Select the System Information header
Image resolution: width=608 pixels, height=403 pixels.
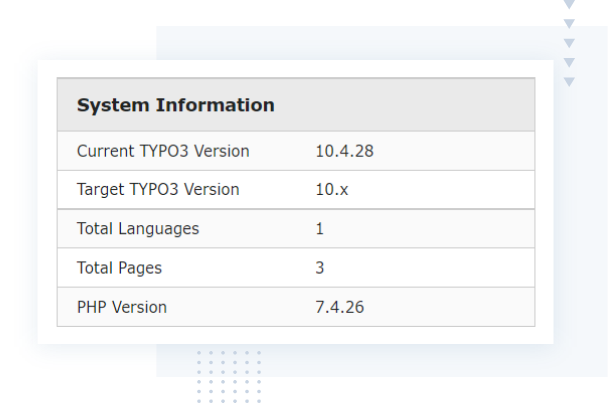click(175, 105)
